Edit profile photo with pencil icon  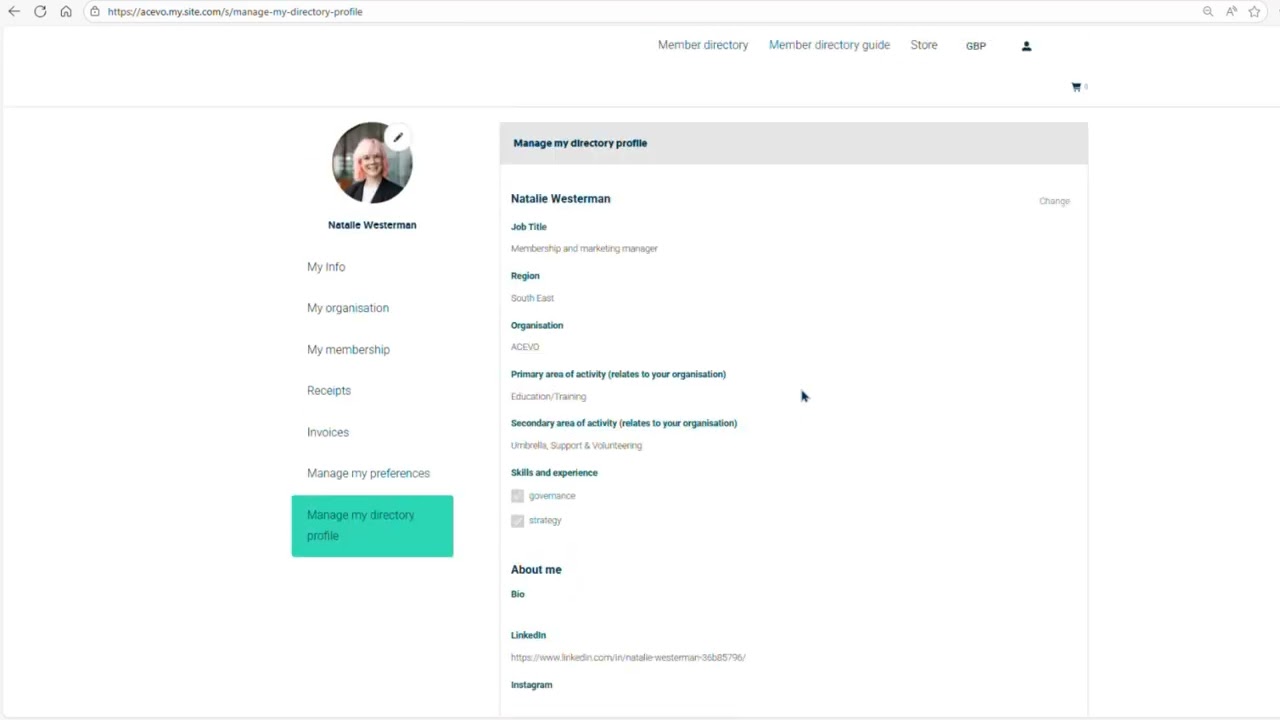(398, 137)
